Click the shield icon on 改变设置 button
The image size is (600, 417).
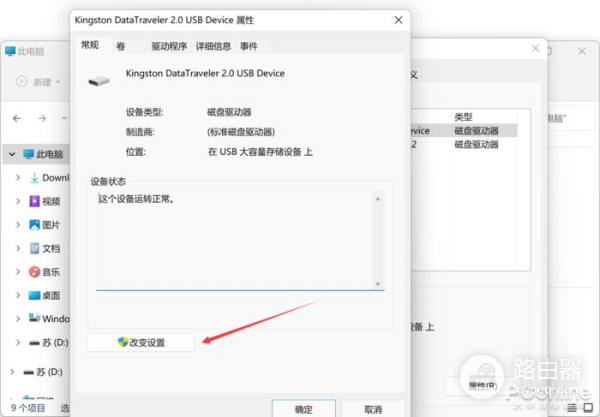pyautogui.click(x=123, y=342)
